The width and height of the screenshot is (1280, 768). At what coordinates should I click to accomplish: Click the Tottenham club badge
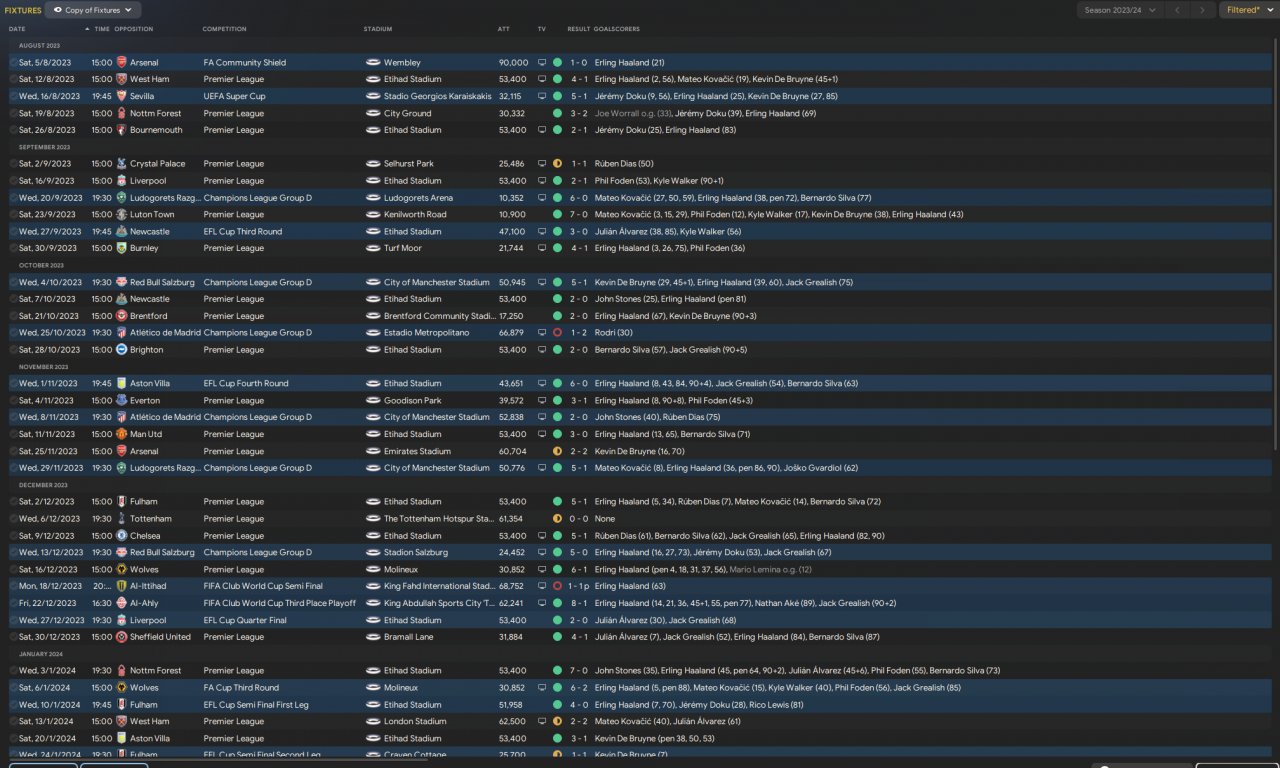pyautogui.click(x=121, y=518)
